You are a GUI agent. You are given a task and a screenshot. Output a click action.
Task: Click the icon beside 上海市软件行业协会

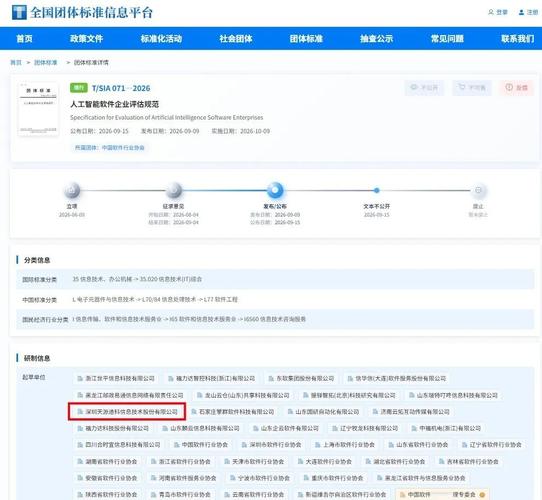[x=317, y=445]
